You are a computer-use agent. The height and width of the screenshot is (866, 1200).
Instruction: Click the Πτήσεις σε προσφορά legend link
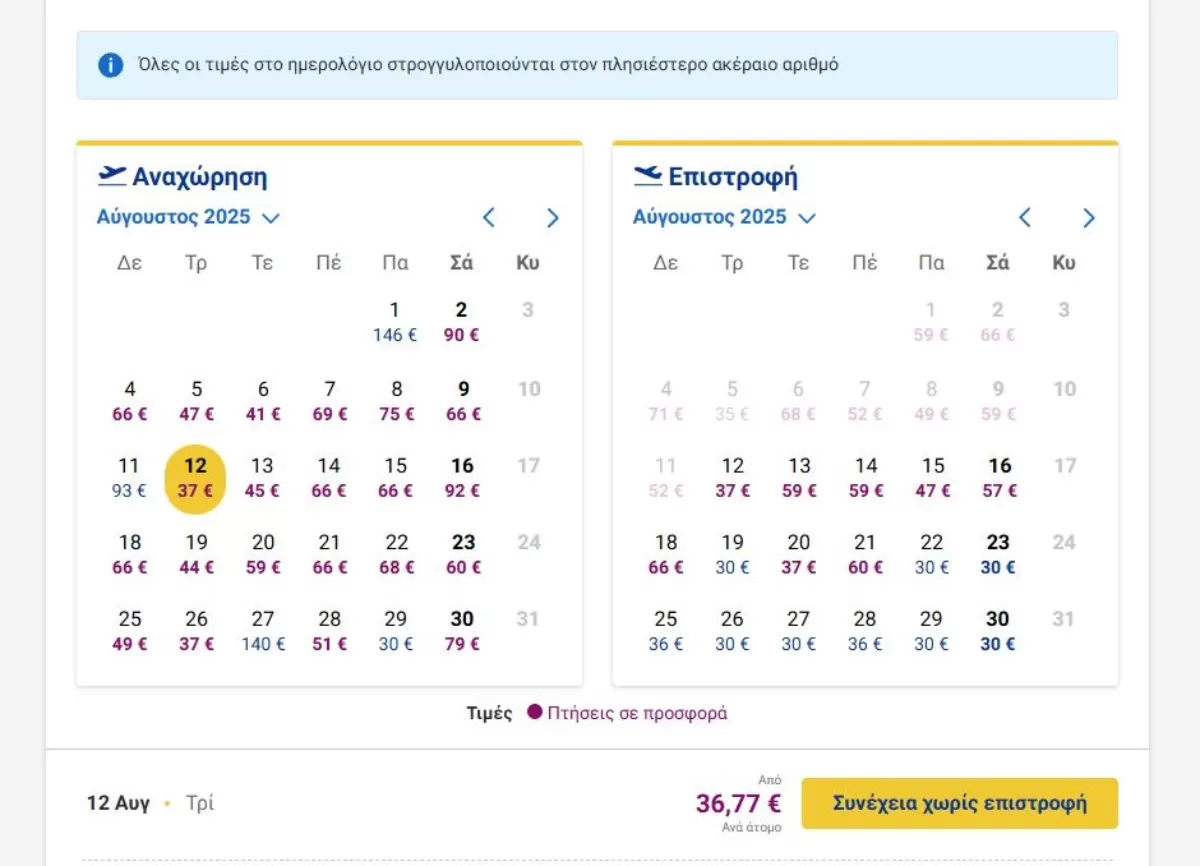pyautogui.click(x=637, y=713)
